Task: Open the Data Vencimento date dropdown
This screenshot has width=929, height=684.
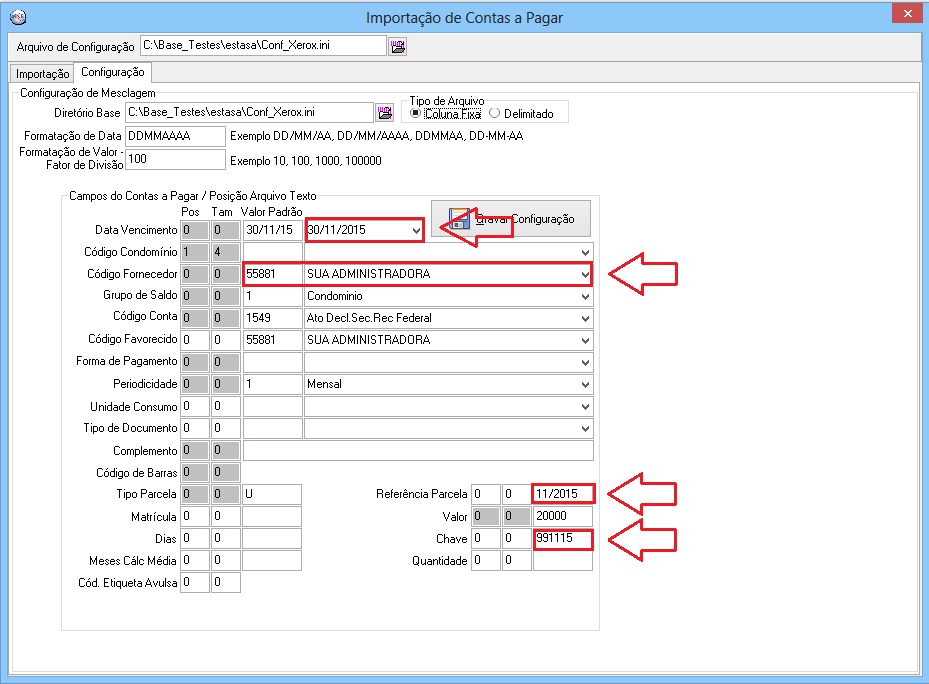Action: (416, 230)
